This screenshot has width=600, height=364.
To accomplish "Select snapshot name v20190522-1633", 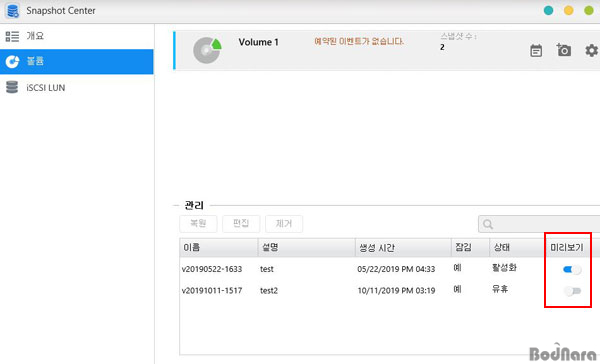I will point(212,269).
